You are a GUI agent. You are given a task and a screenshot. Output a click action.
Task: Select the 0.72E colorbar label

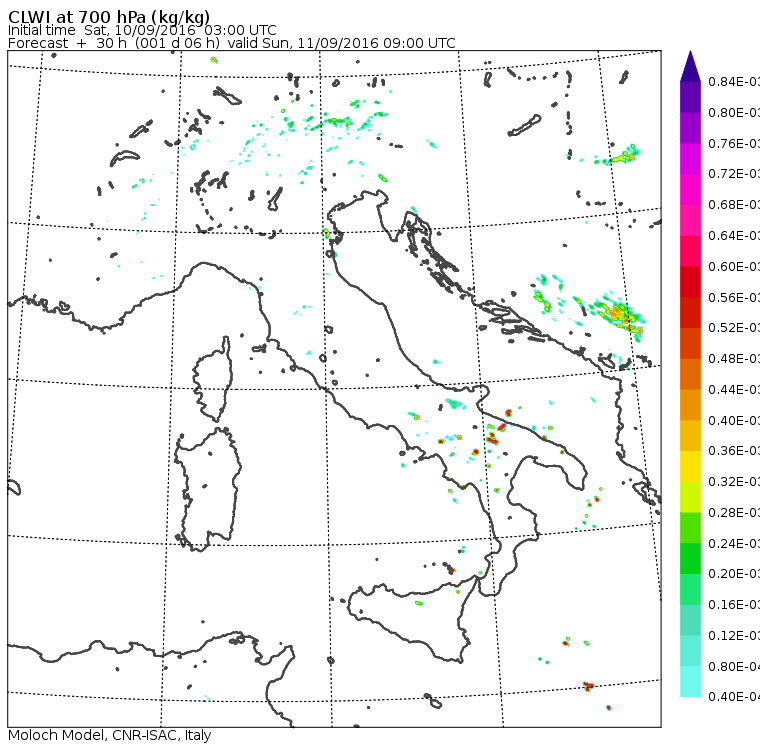click(x=734, y=174)
